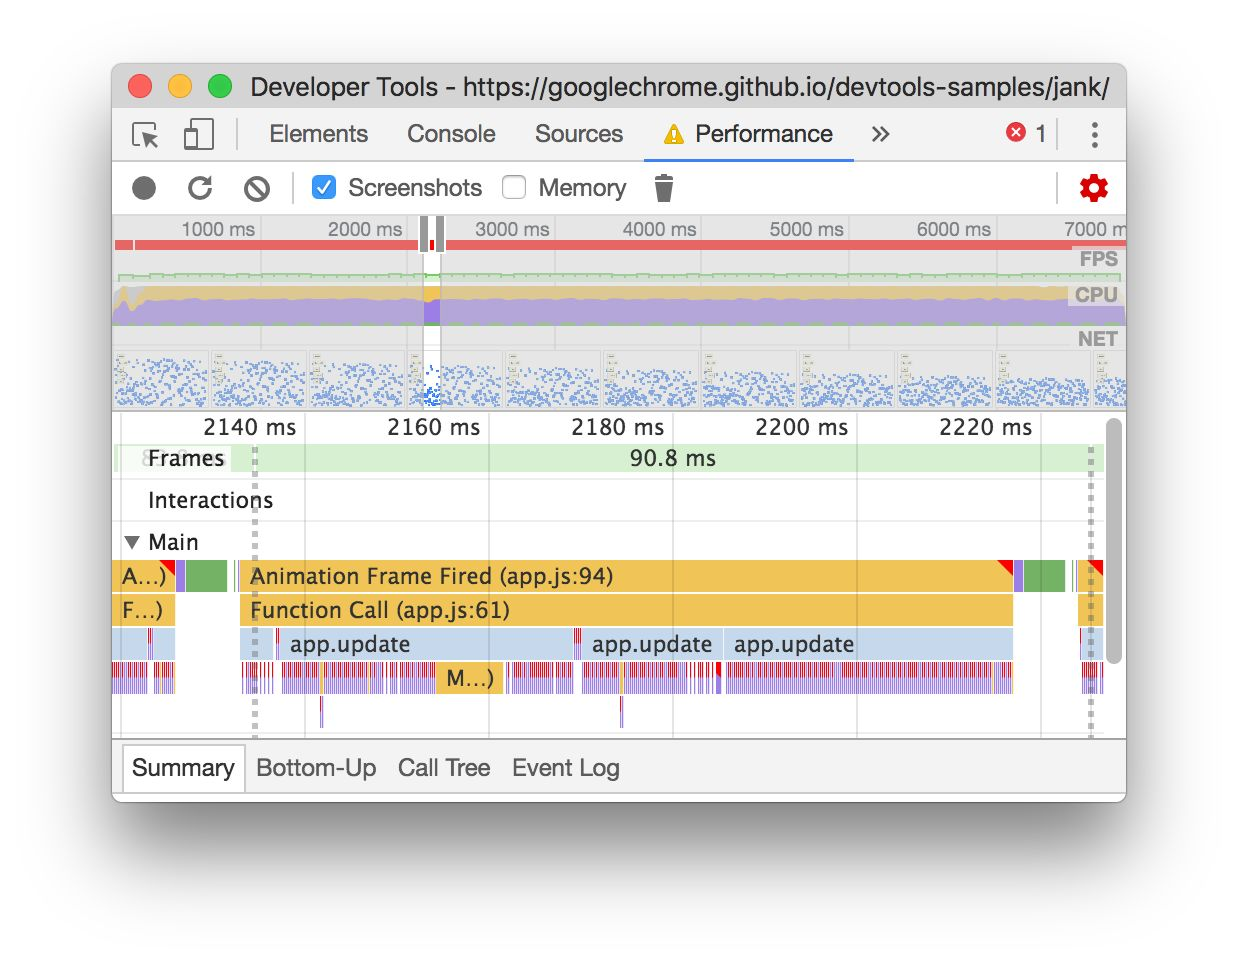Go to the Sources tab
Image resolution: width=1238 pixels, height=962 pixels.
coord(579,134)
